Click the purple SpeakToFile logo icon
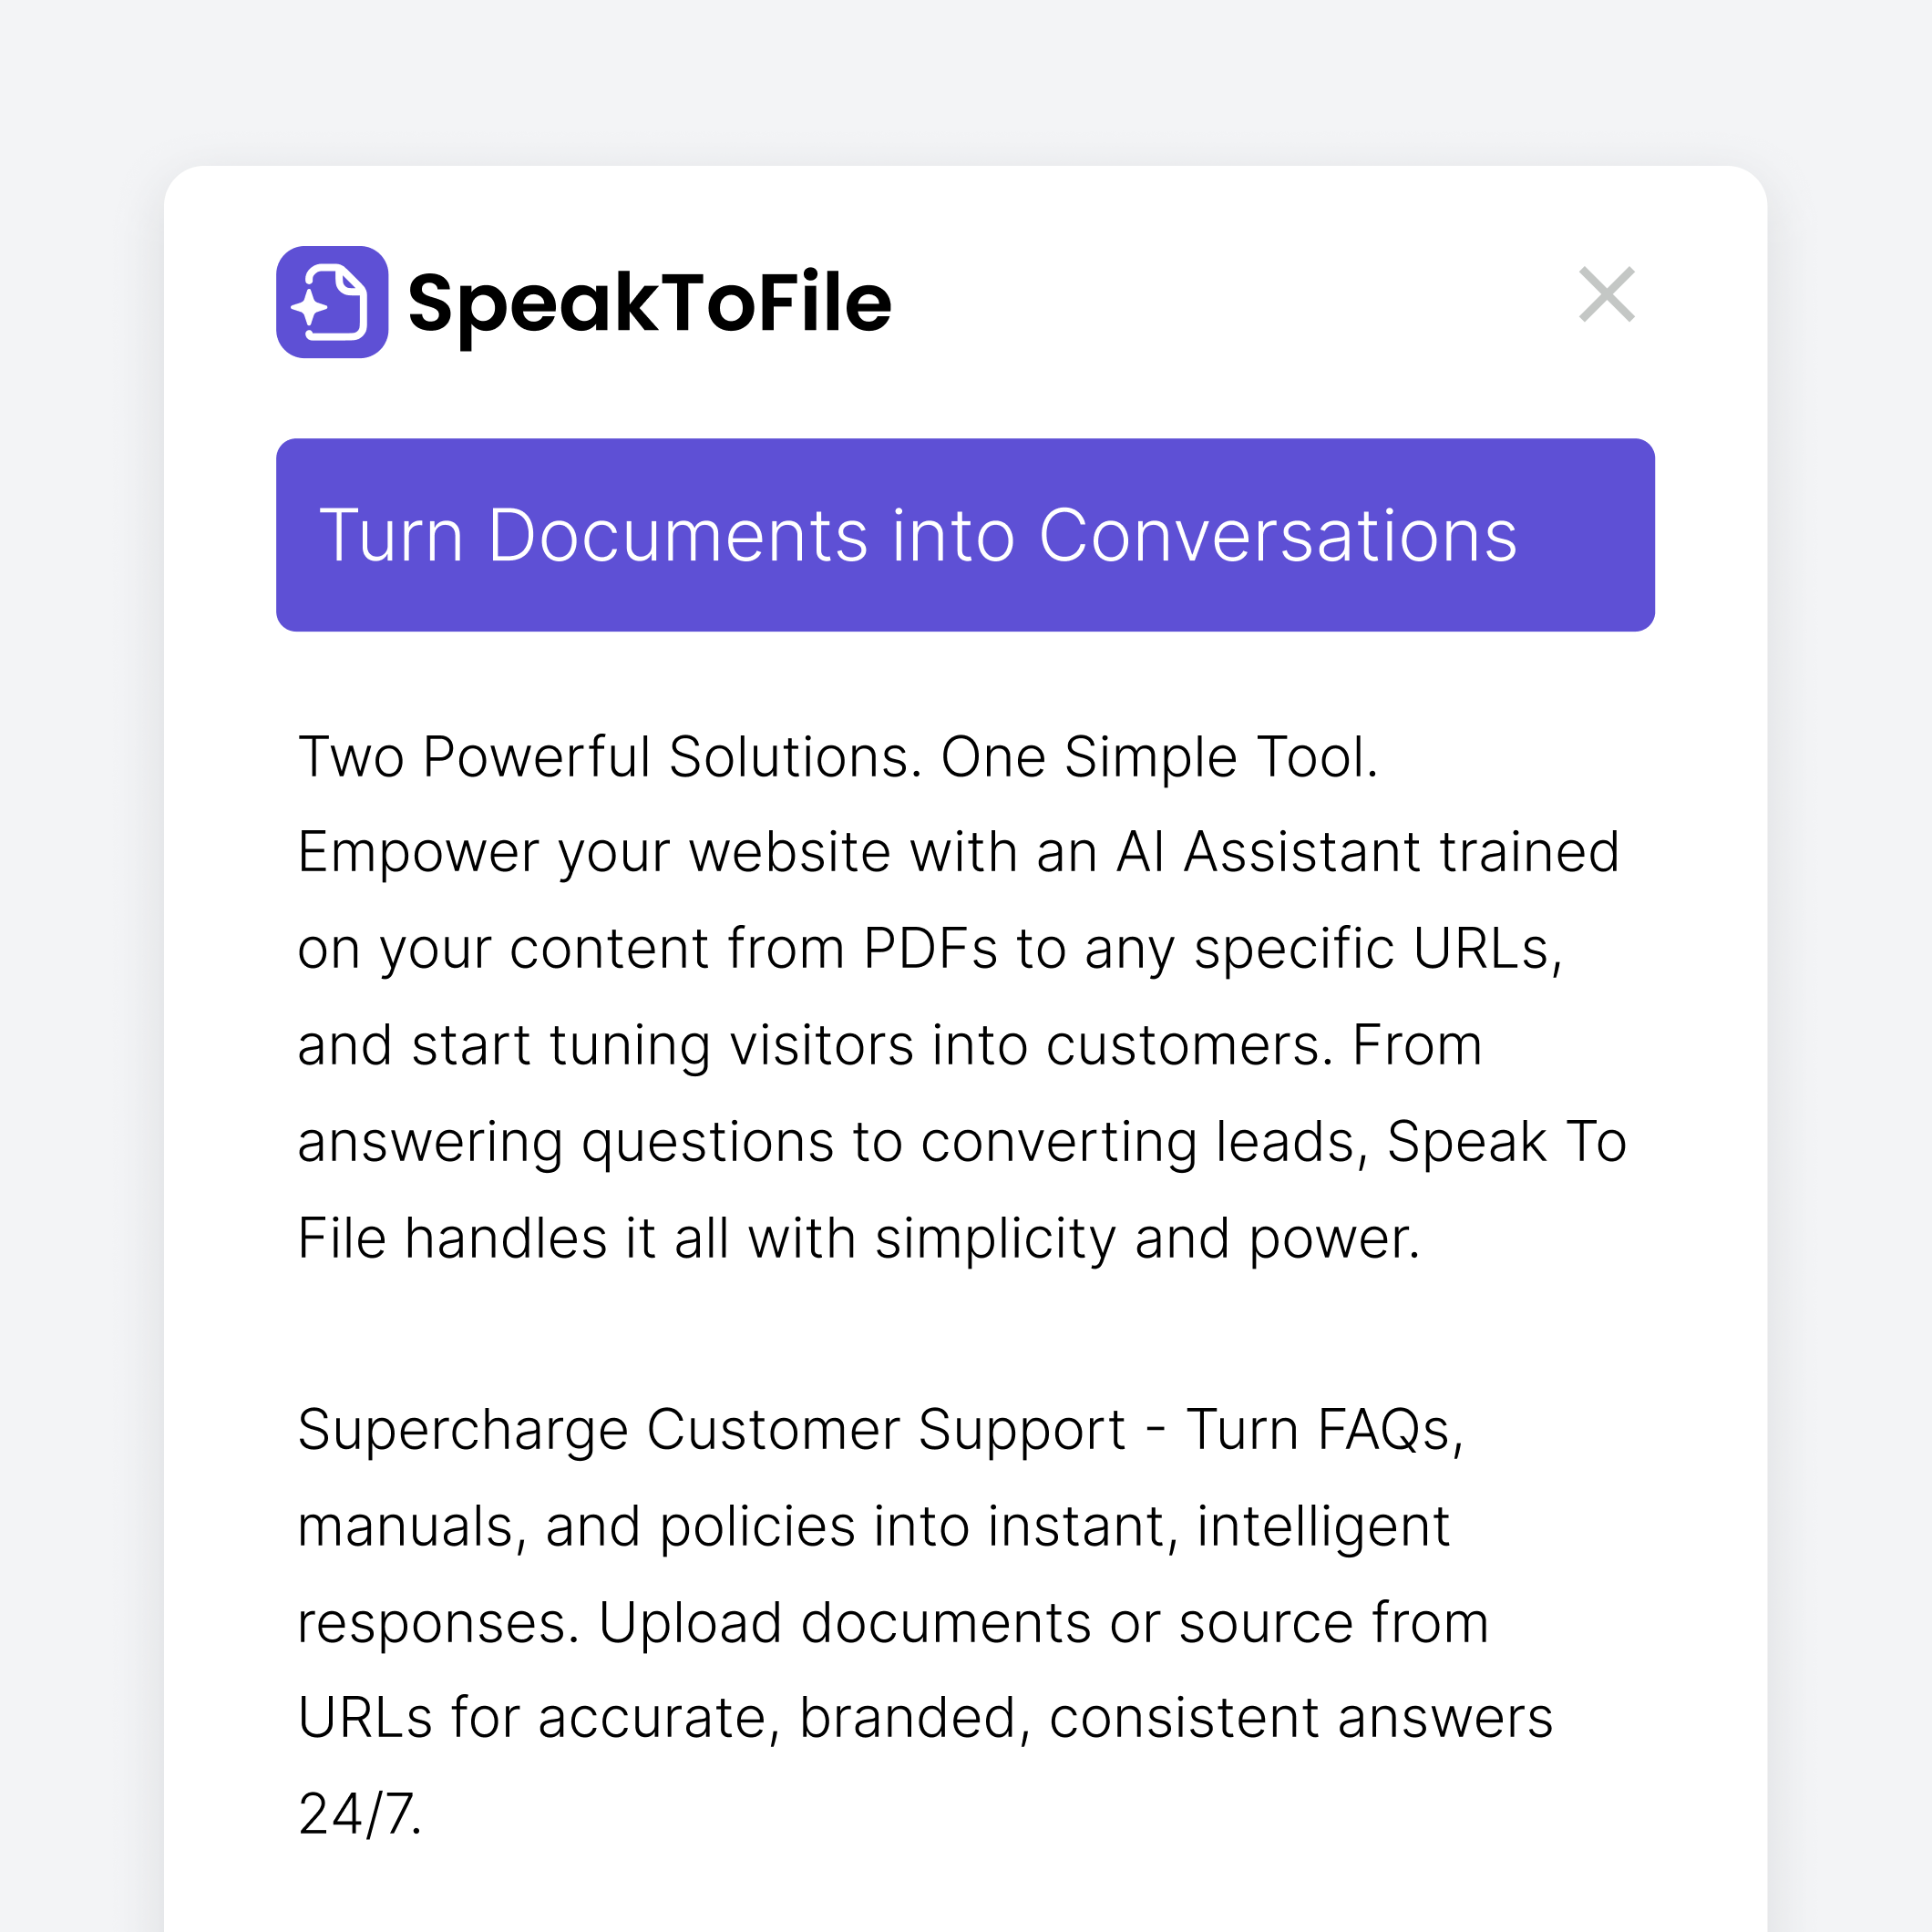Image resolution: width=1932 pixels, height=1932 pixels. pos(332,302)
